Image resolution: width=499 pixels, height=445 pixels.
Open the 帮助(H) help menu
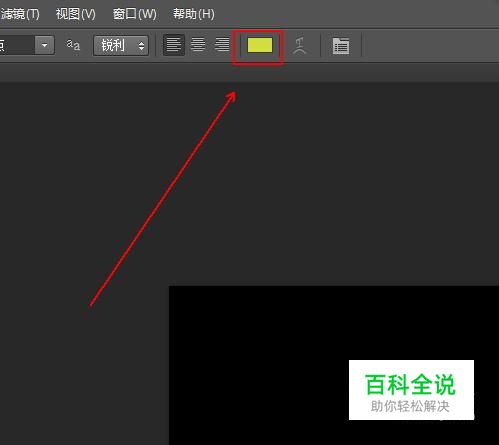(x=194, y=14)
